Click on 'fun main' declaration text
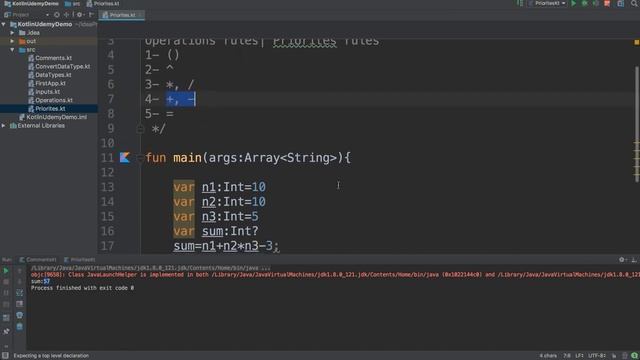Image resolution: width=640 pixels, height=360 pixels. click(x=173, y=158)
